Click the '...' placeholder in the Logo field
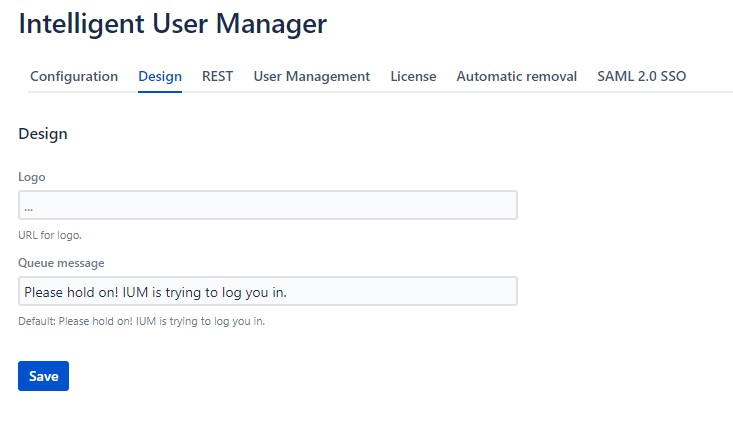The height and width of the screenshot is (439, 733). [29, 206]
